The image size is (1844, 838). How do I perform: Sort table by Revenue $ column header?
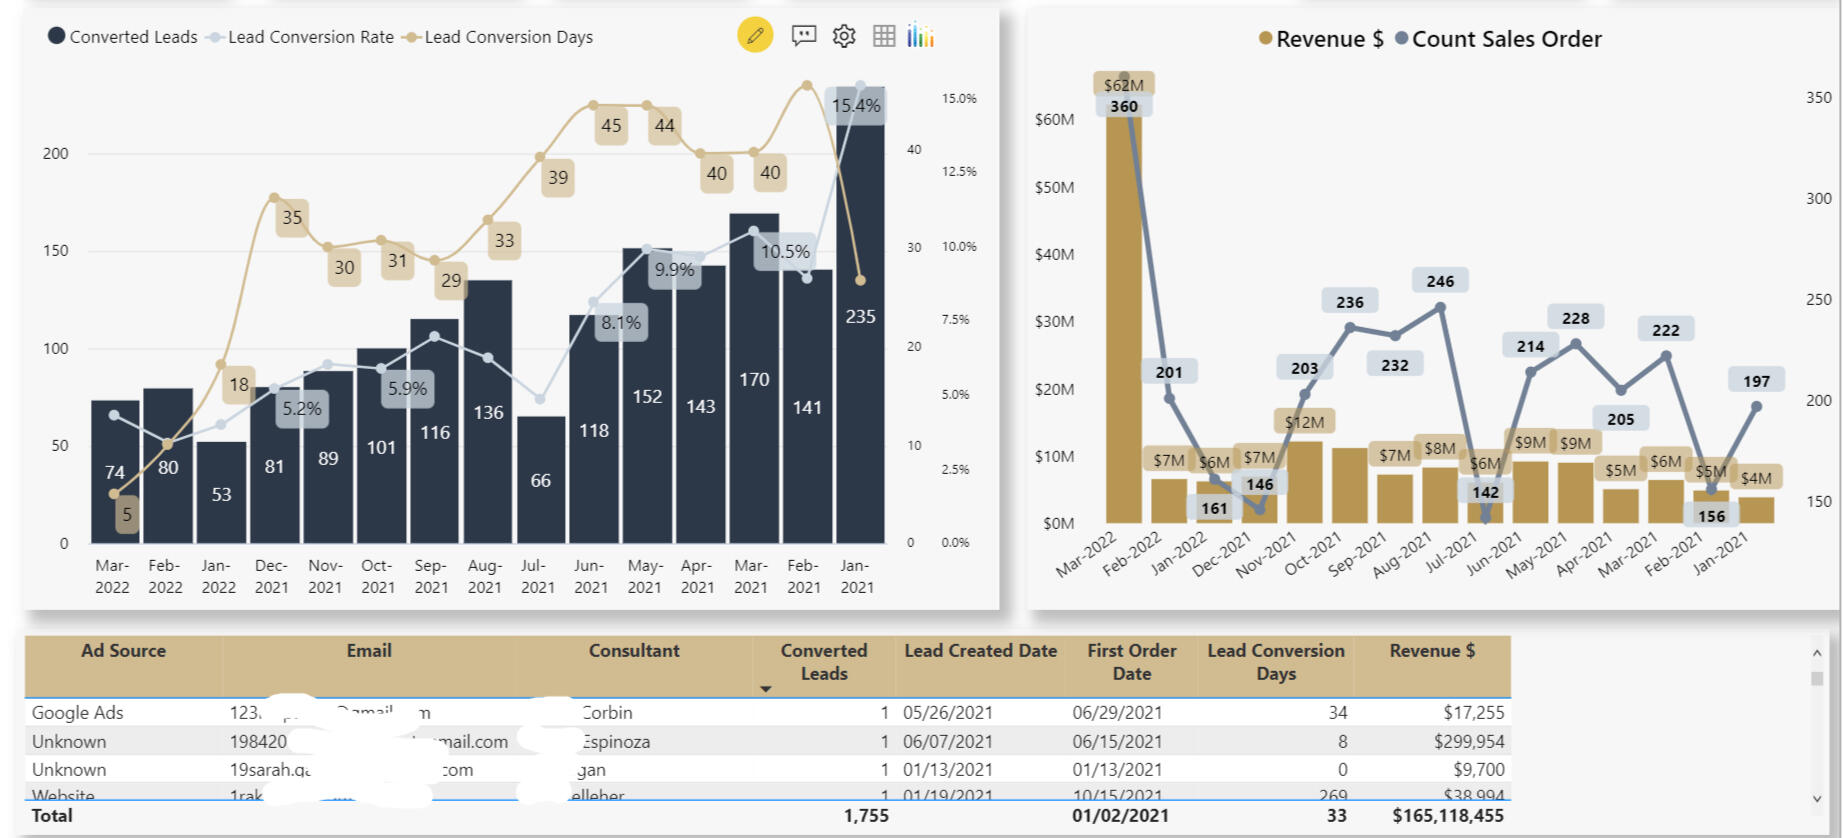pyautogui.click(x=1431, y=651)
